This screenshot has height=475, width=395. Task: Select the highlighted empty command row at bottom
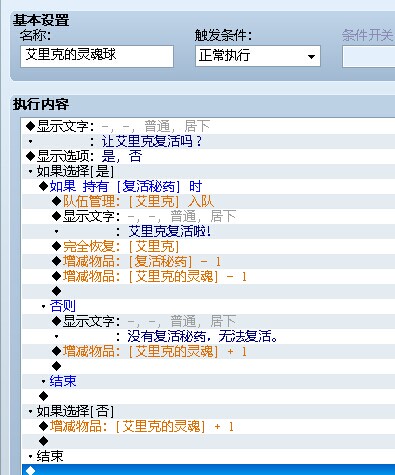(208, 470)
